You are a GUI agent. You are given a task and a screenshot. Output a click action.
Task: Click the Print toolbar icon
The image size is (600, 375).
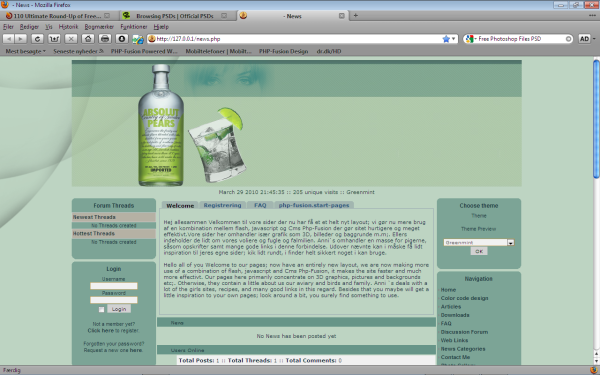coord(104,39)
